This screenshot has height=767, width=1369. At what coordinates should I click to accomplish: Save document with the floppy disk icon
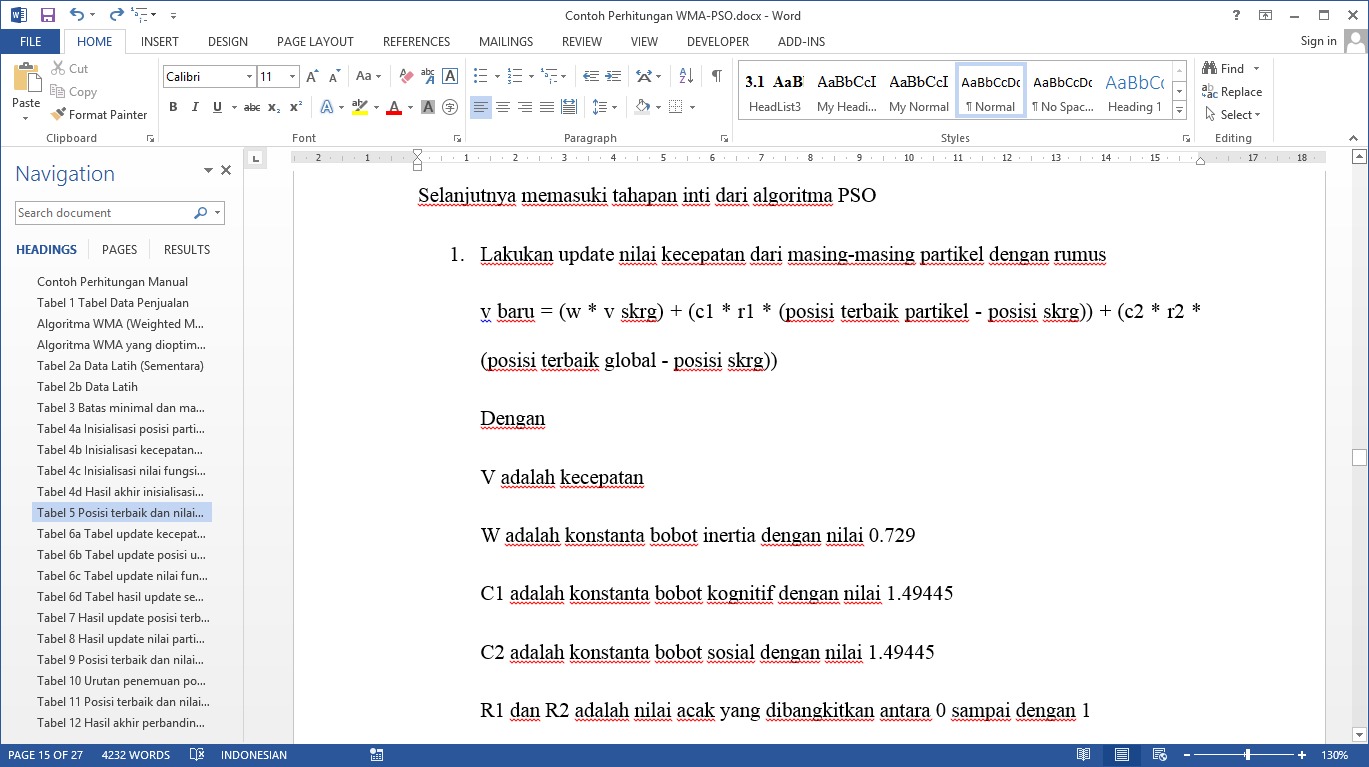pos(48,15)
